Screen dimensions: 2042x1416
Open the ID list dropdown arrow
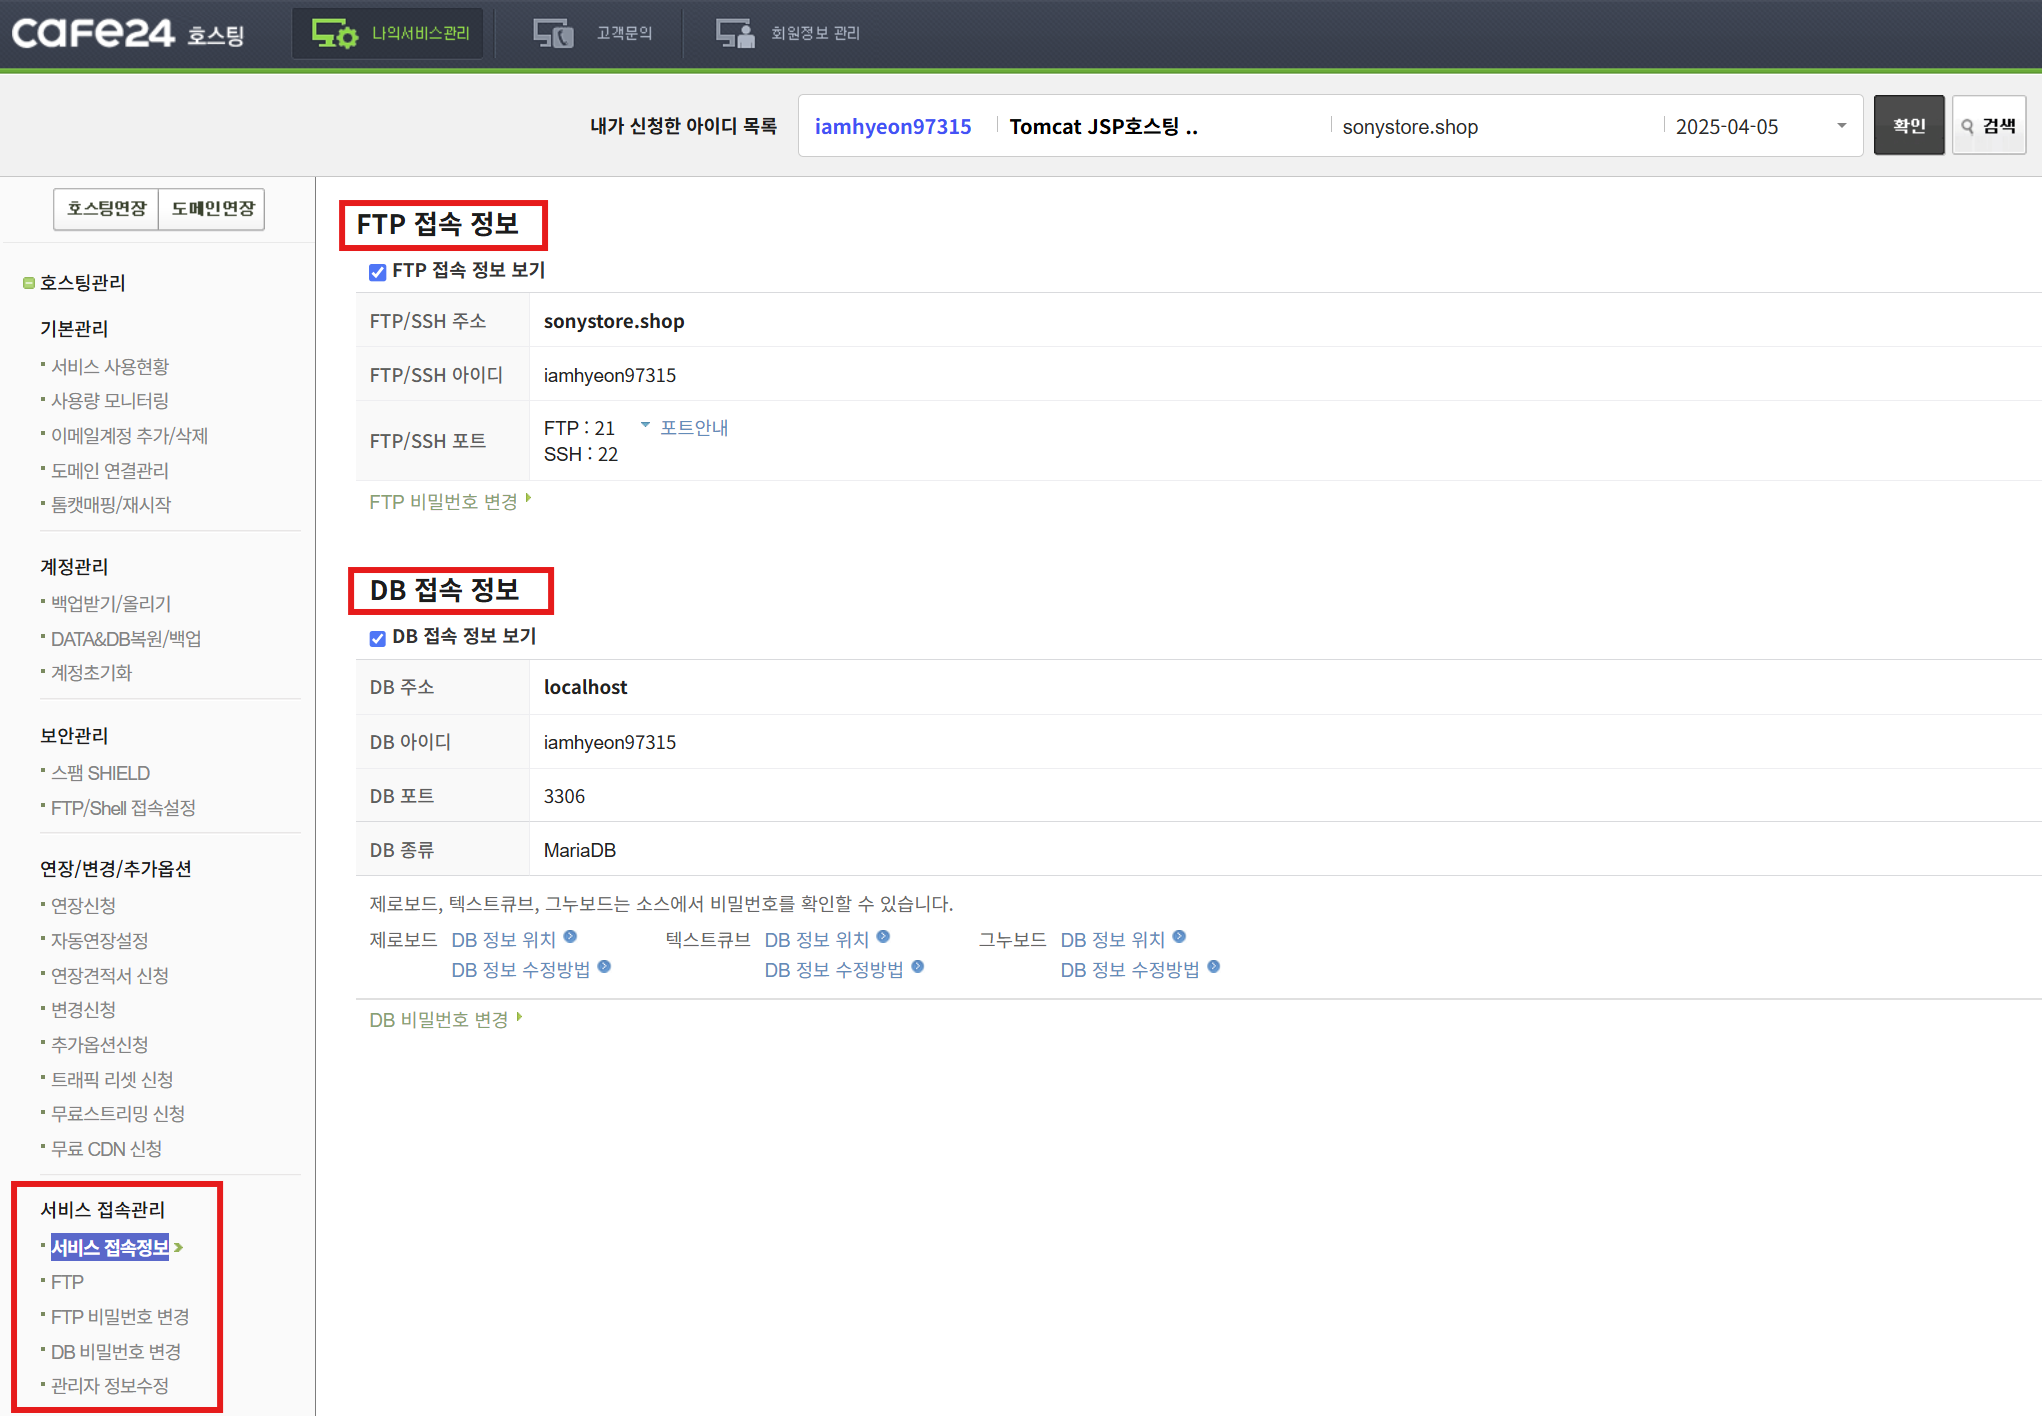[x=1841, y=126]
